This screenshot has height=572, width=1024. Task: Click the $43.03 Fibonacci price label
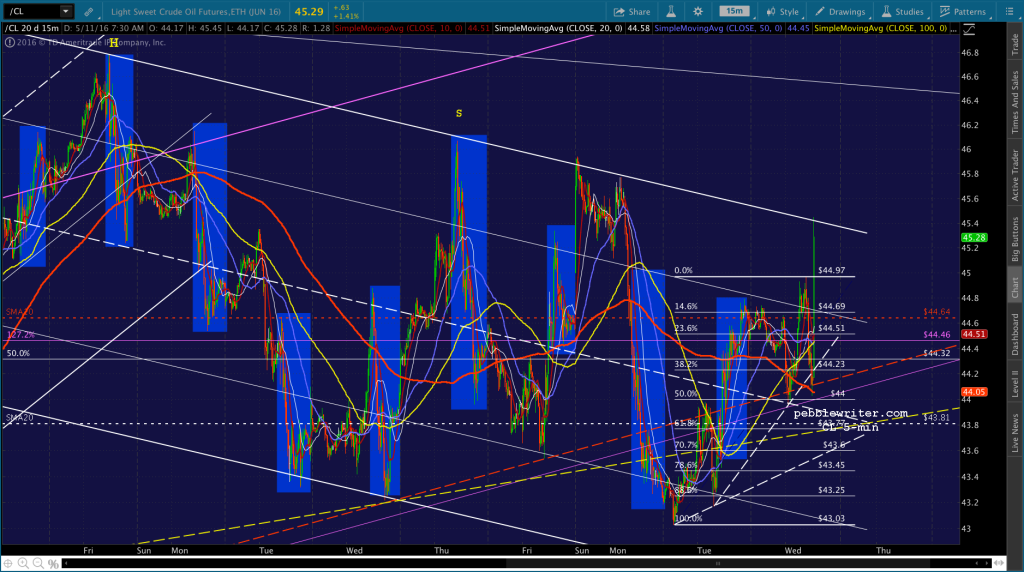click(x=831, y=518)
